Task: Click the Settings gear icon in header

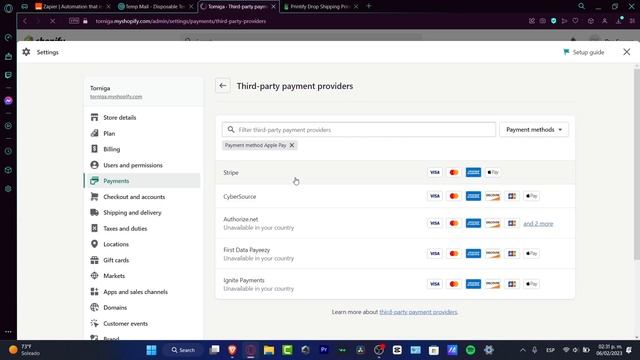Action: pyautogui.click(x=26, y=52)
